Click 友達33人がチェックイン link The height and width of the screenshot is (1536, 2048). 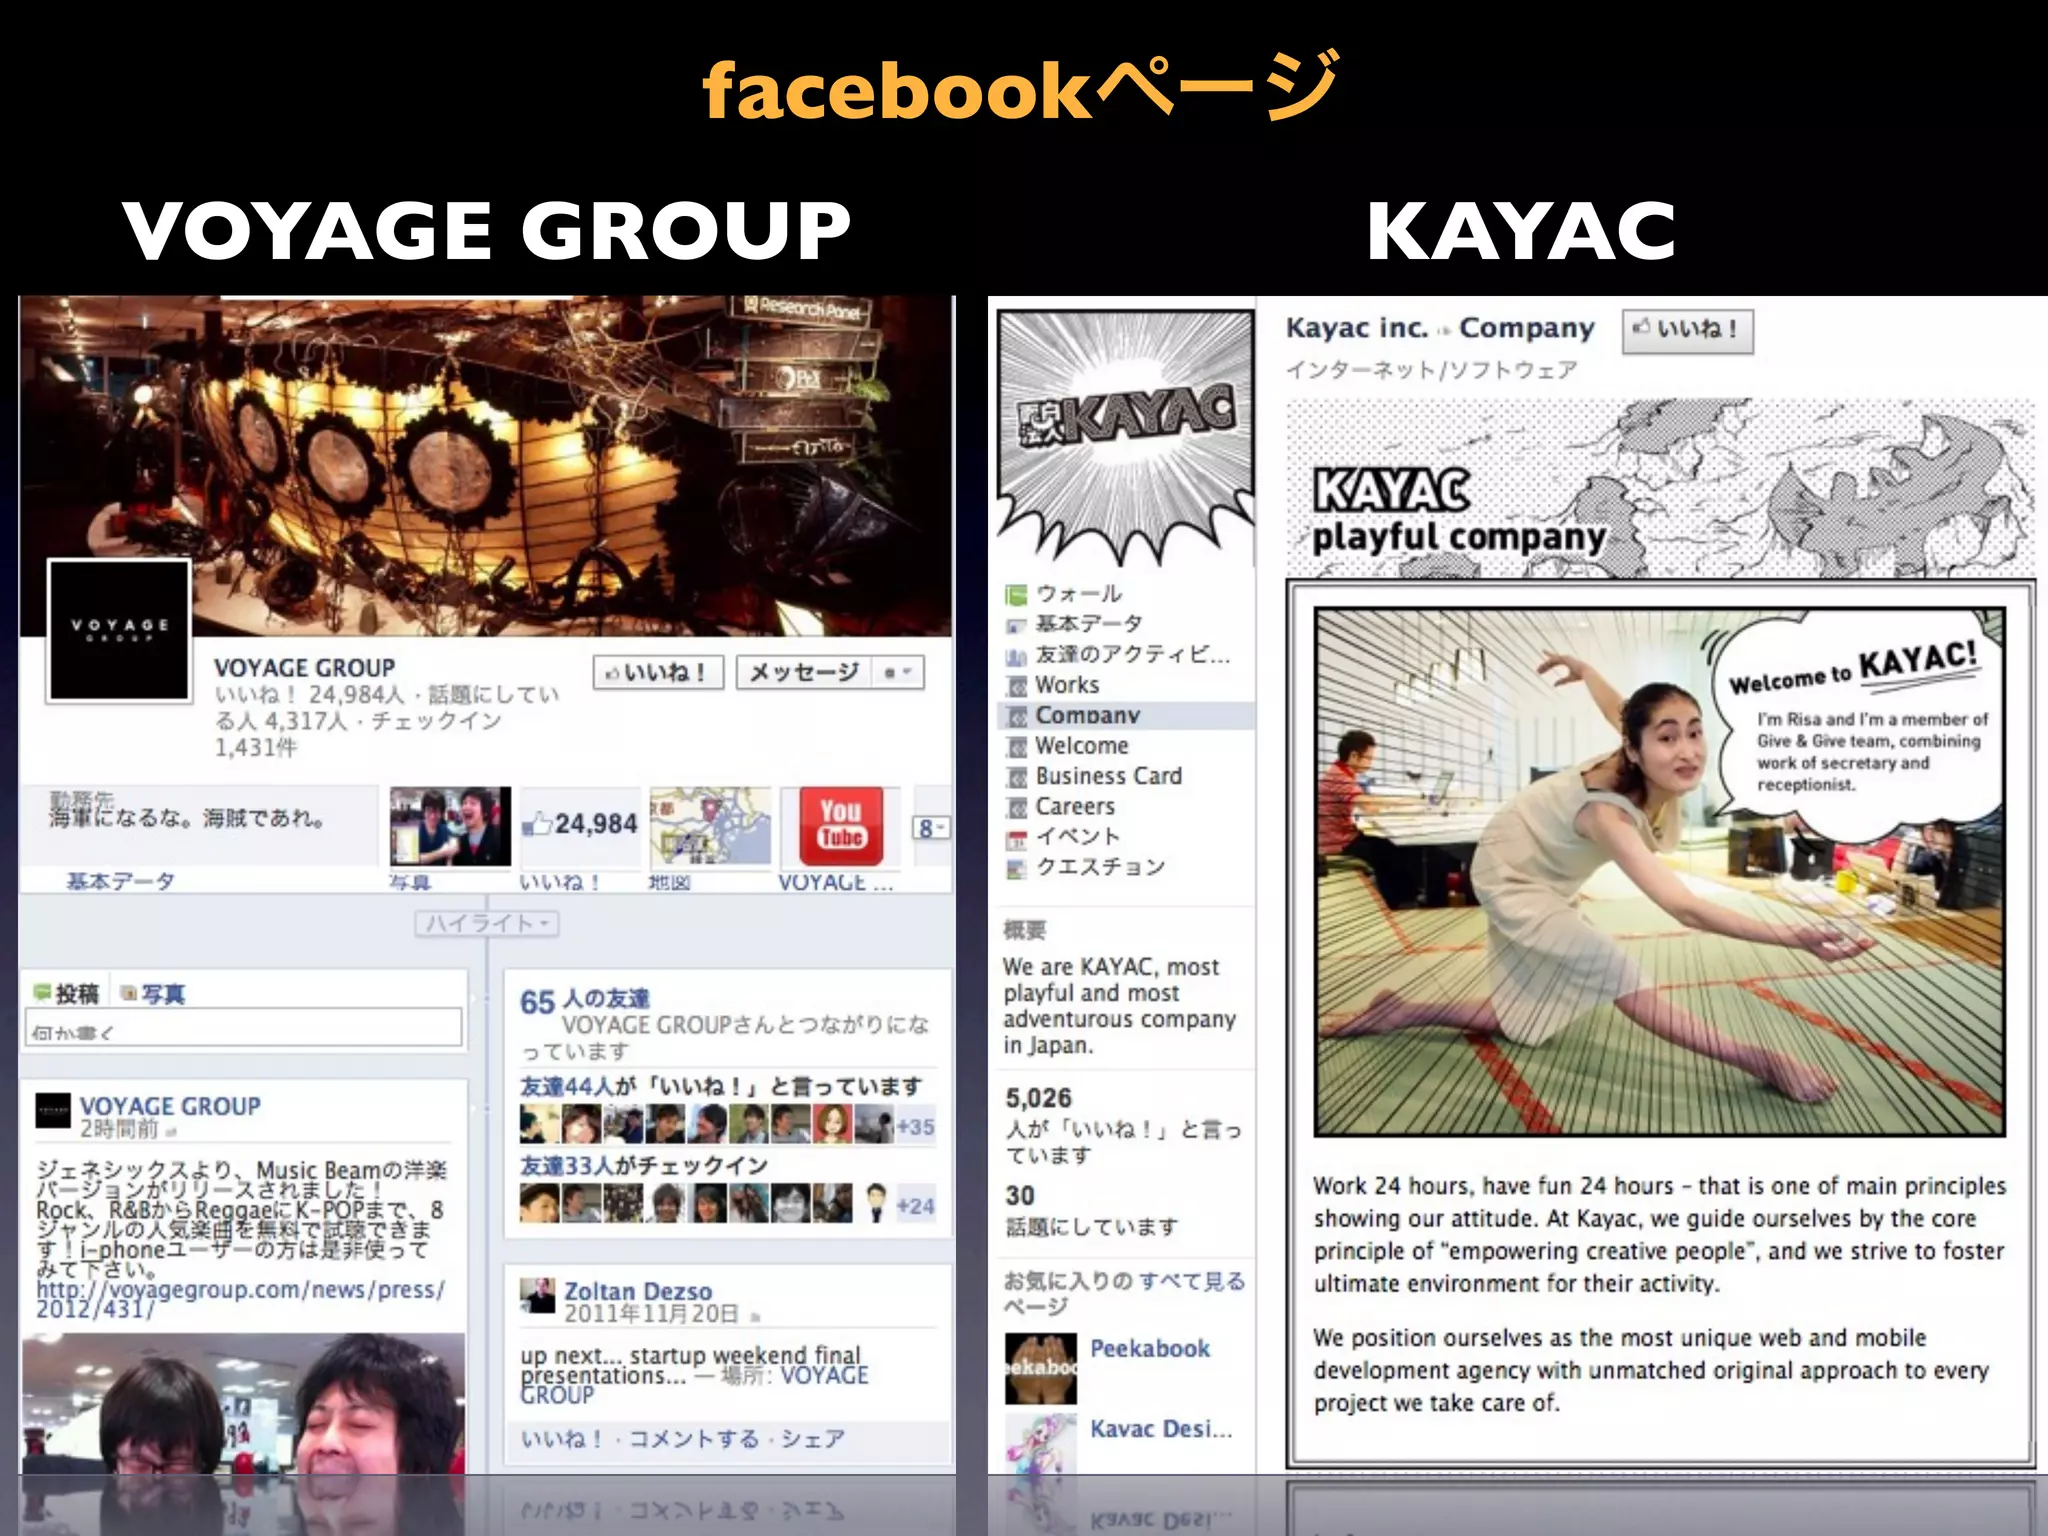point(644,1165)
